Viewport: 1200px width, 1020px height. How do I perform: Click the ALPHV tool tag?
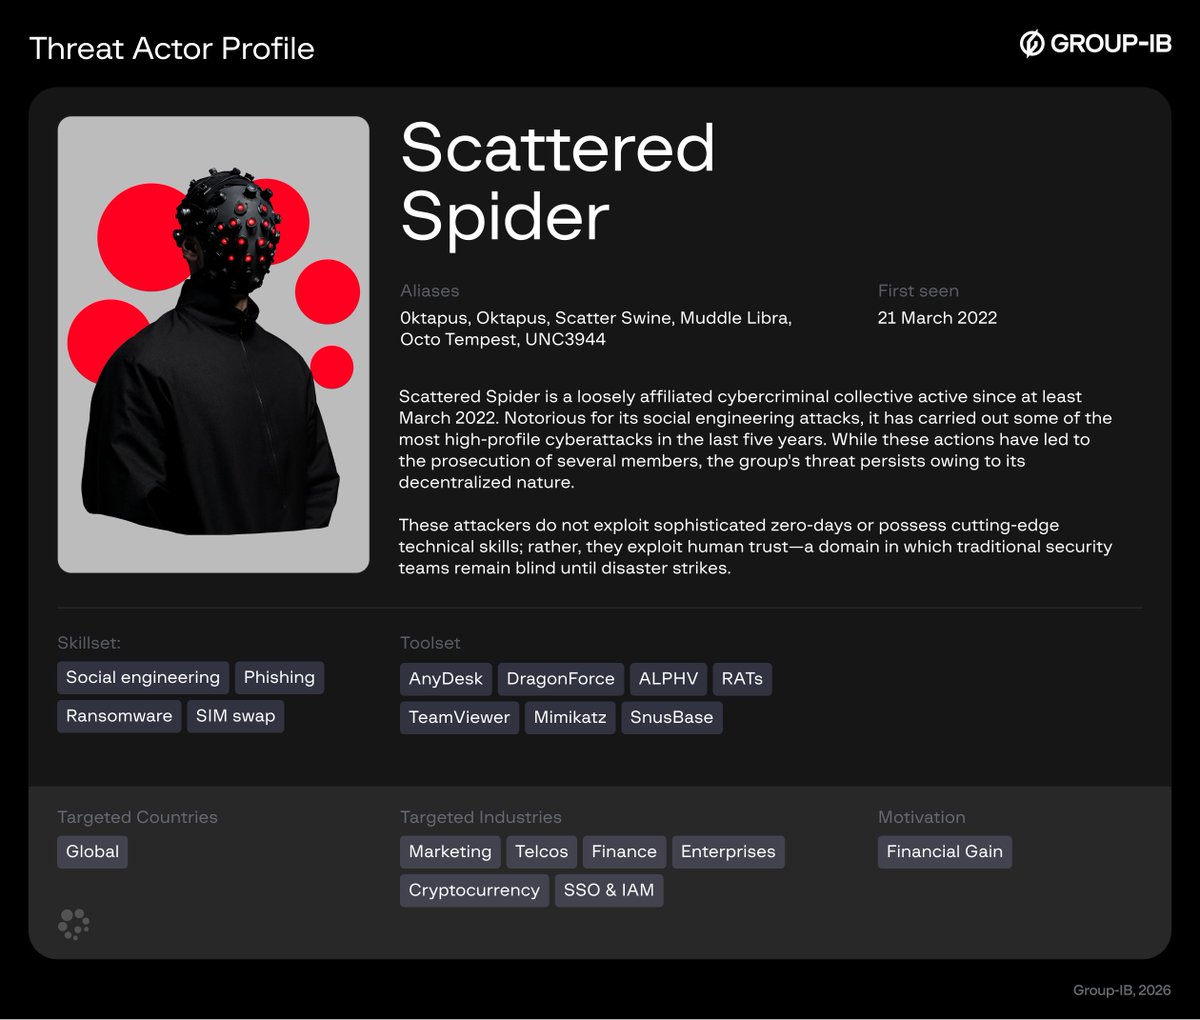pyautogui.click(x=668, y=679)
